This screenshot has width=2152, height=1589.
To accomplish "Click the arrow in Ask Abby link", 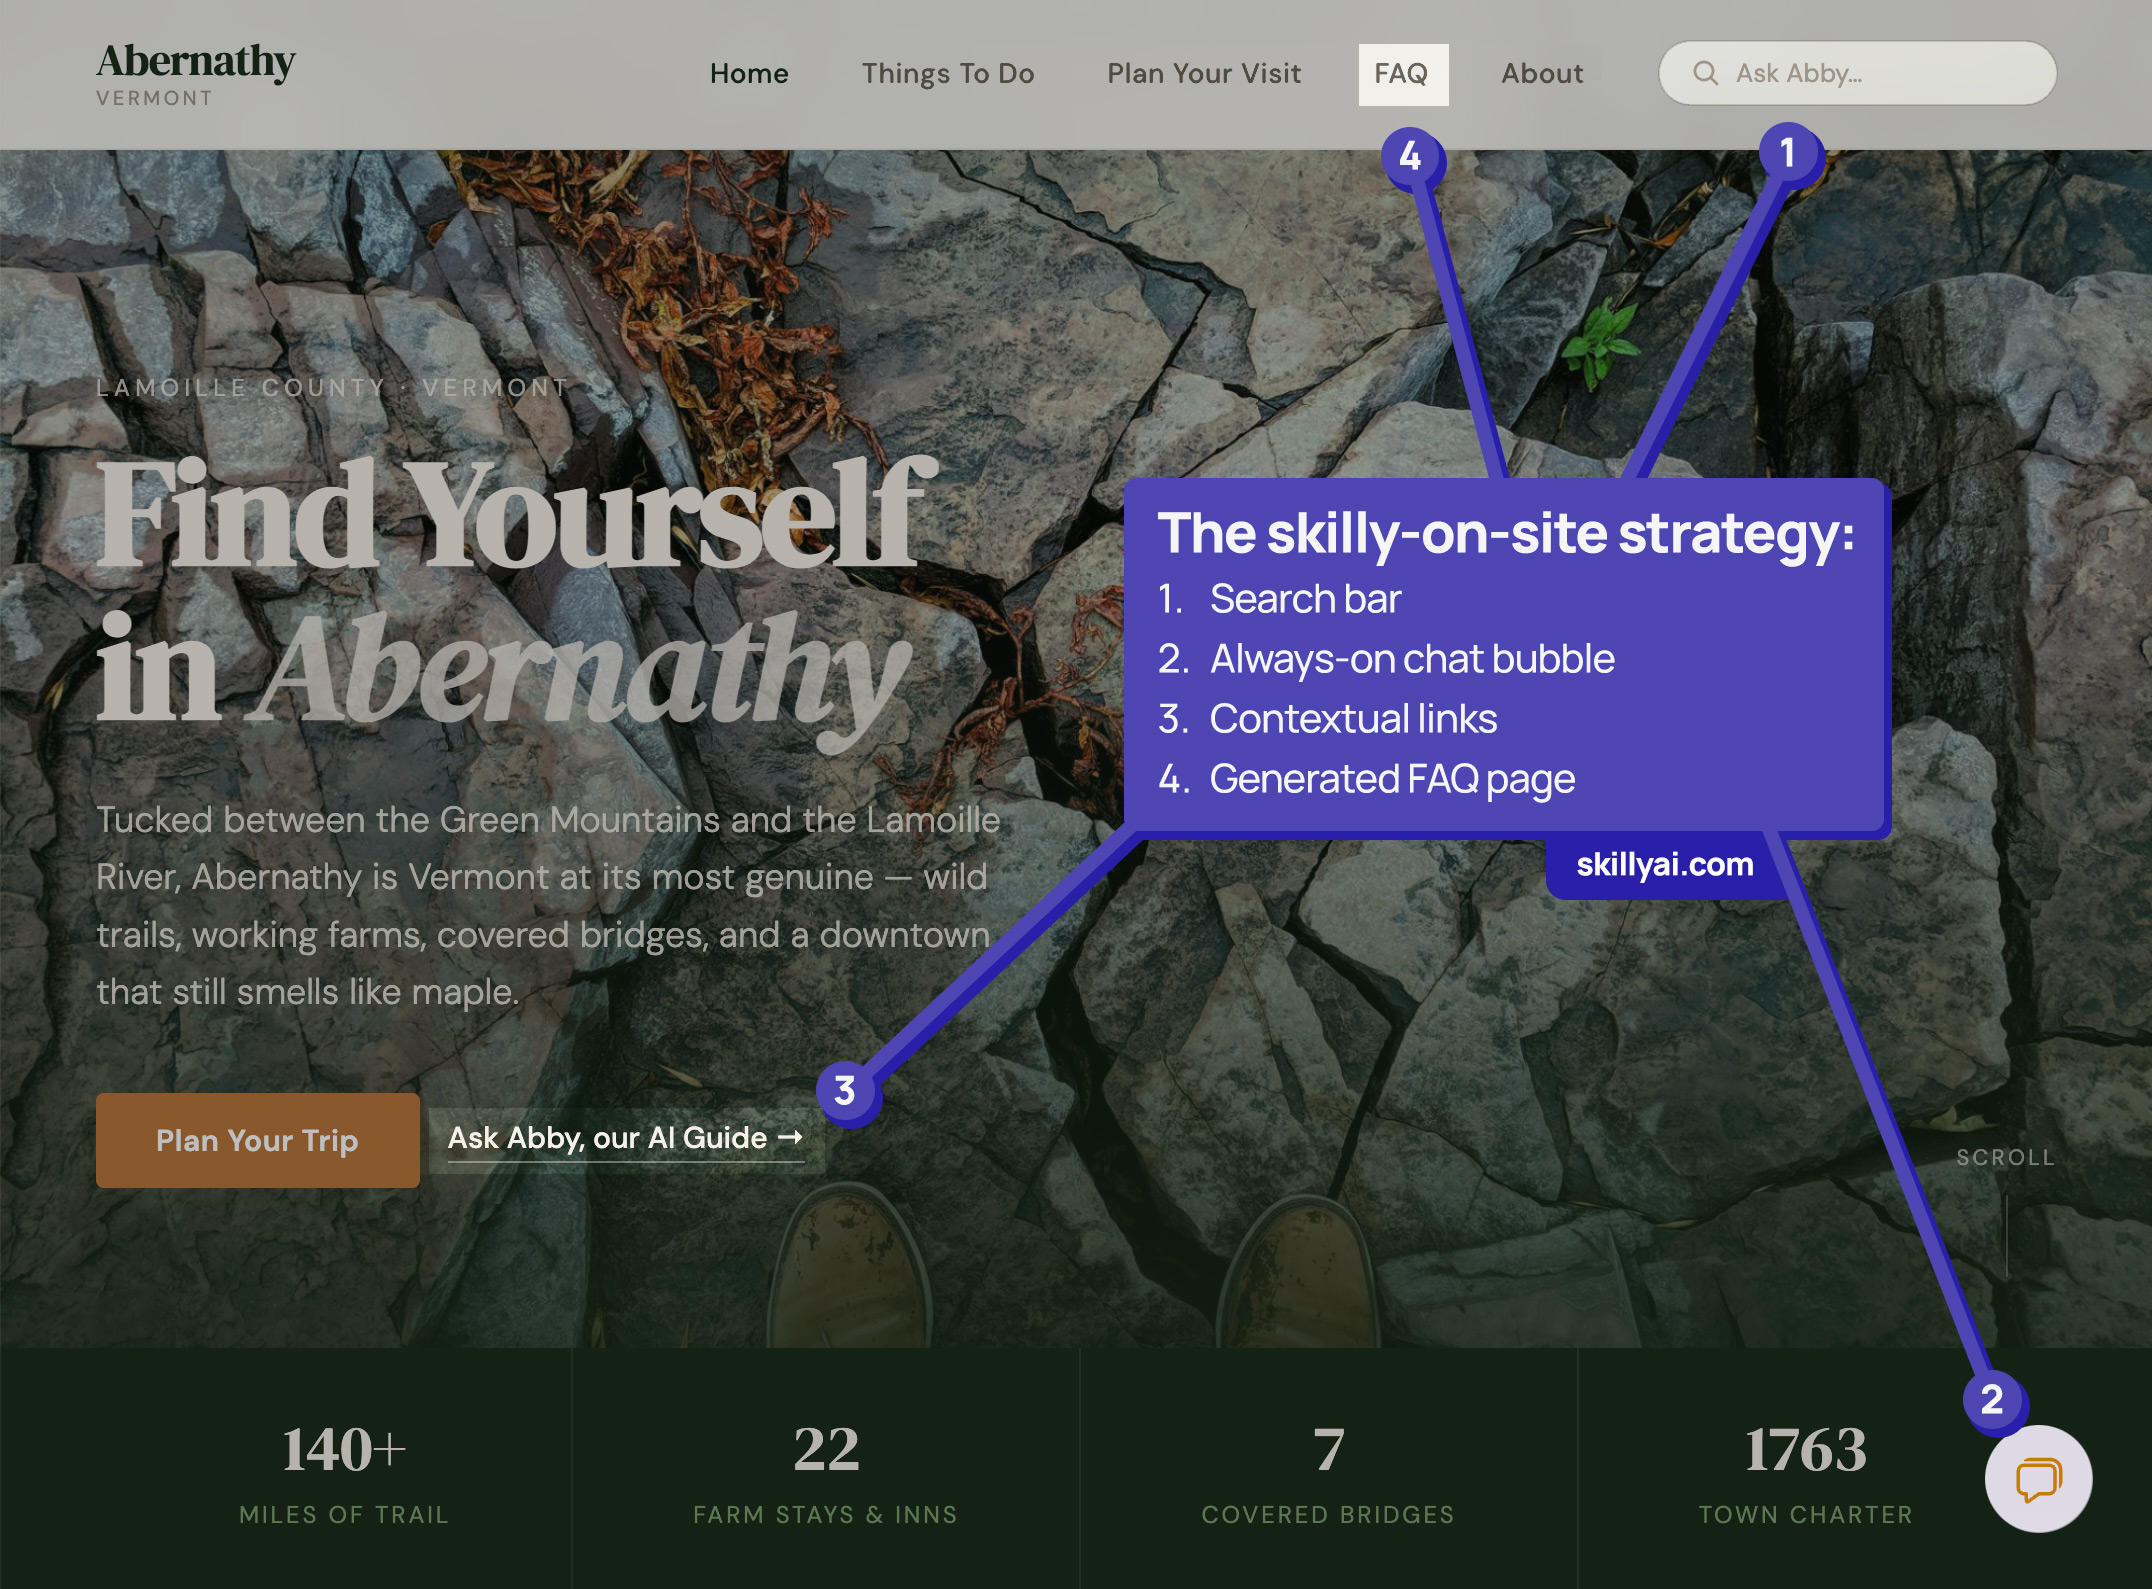I will pos(791,1138).
